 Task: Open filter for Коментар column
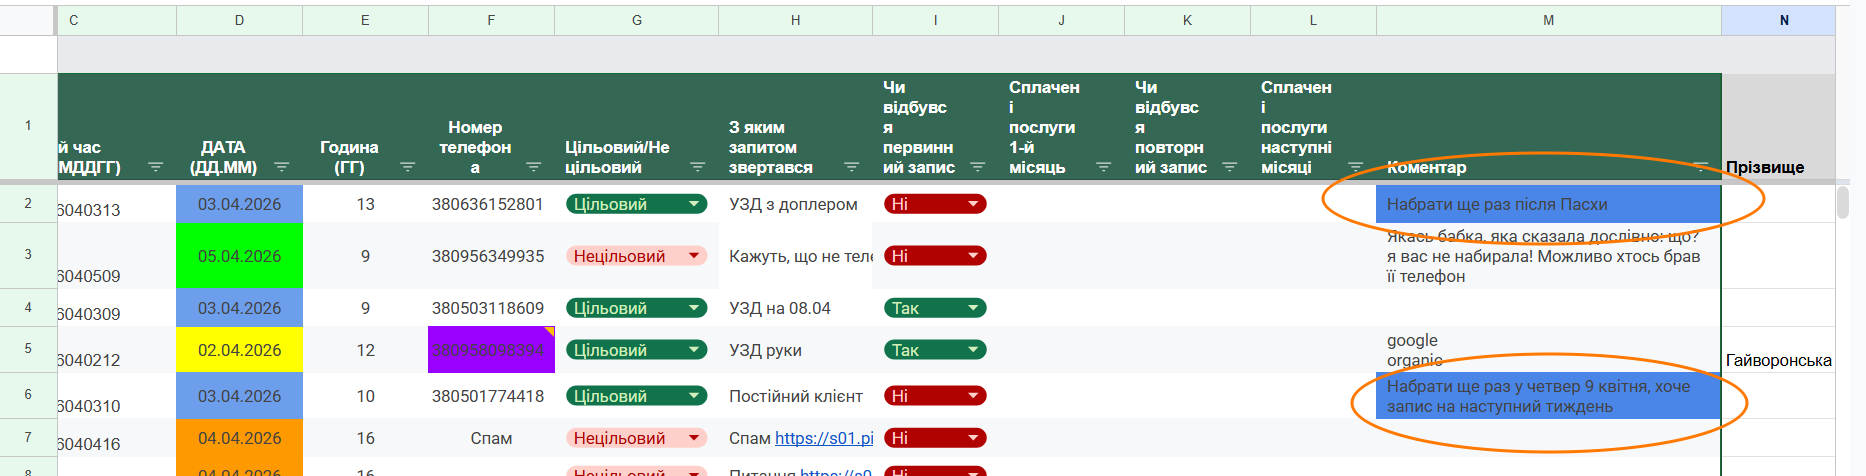1700,167
